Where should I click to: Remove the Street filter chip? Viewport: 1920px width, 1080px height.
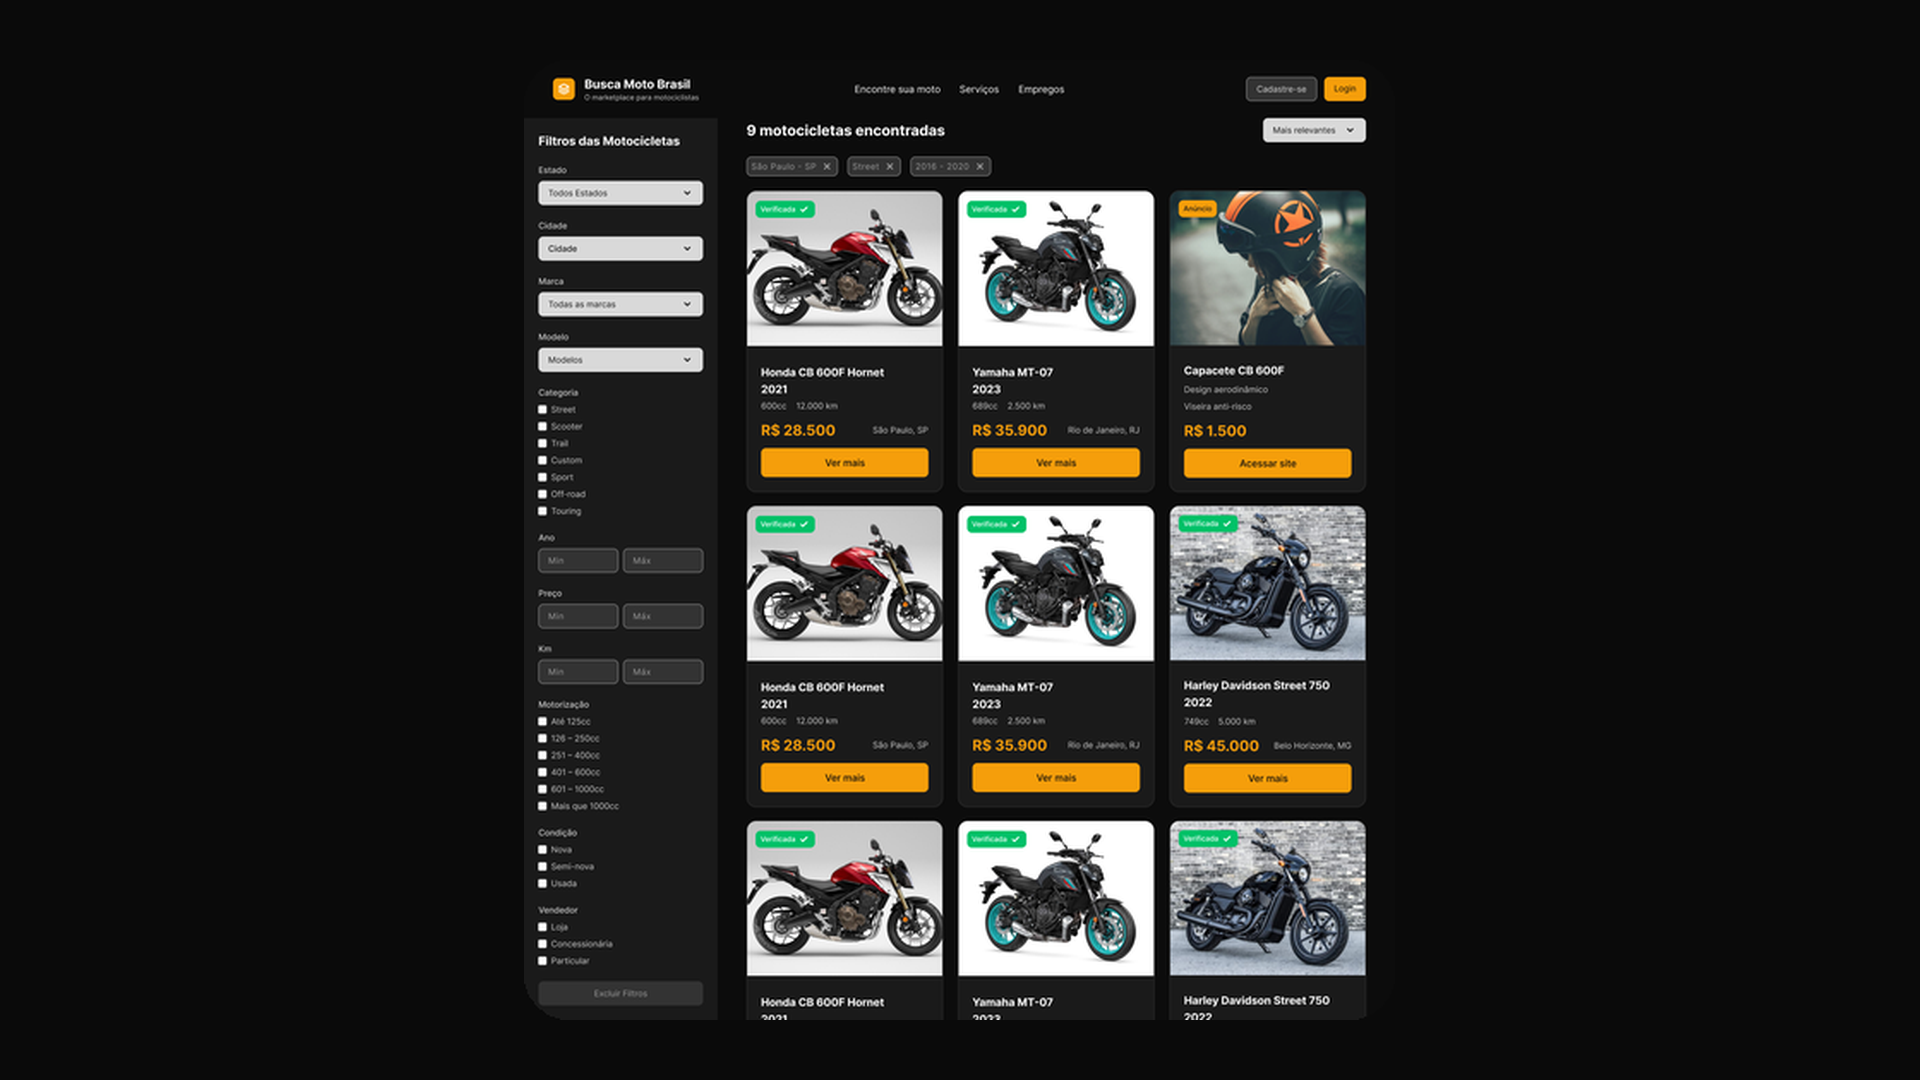tap(889, 167)
